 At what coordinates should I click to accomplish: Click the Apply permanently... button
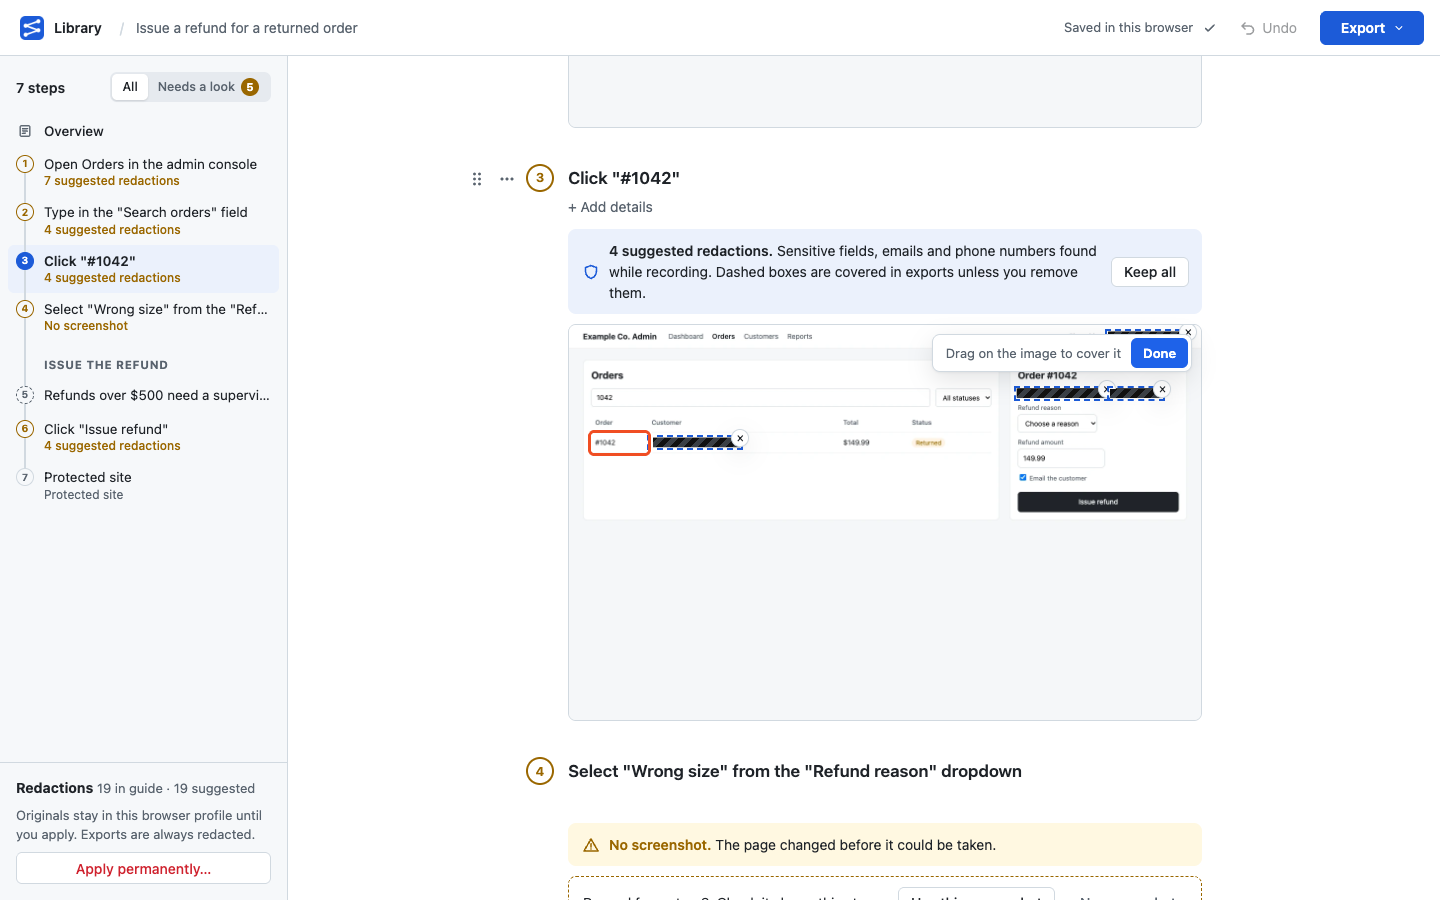[x=143, y=868]
